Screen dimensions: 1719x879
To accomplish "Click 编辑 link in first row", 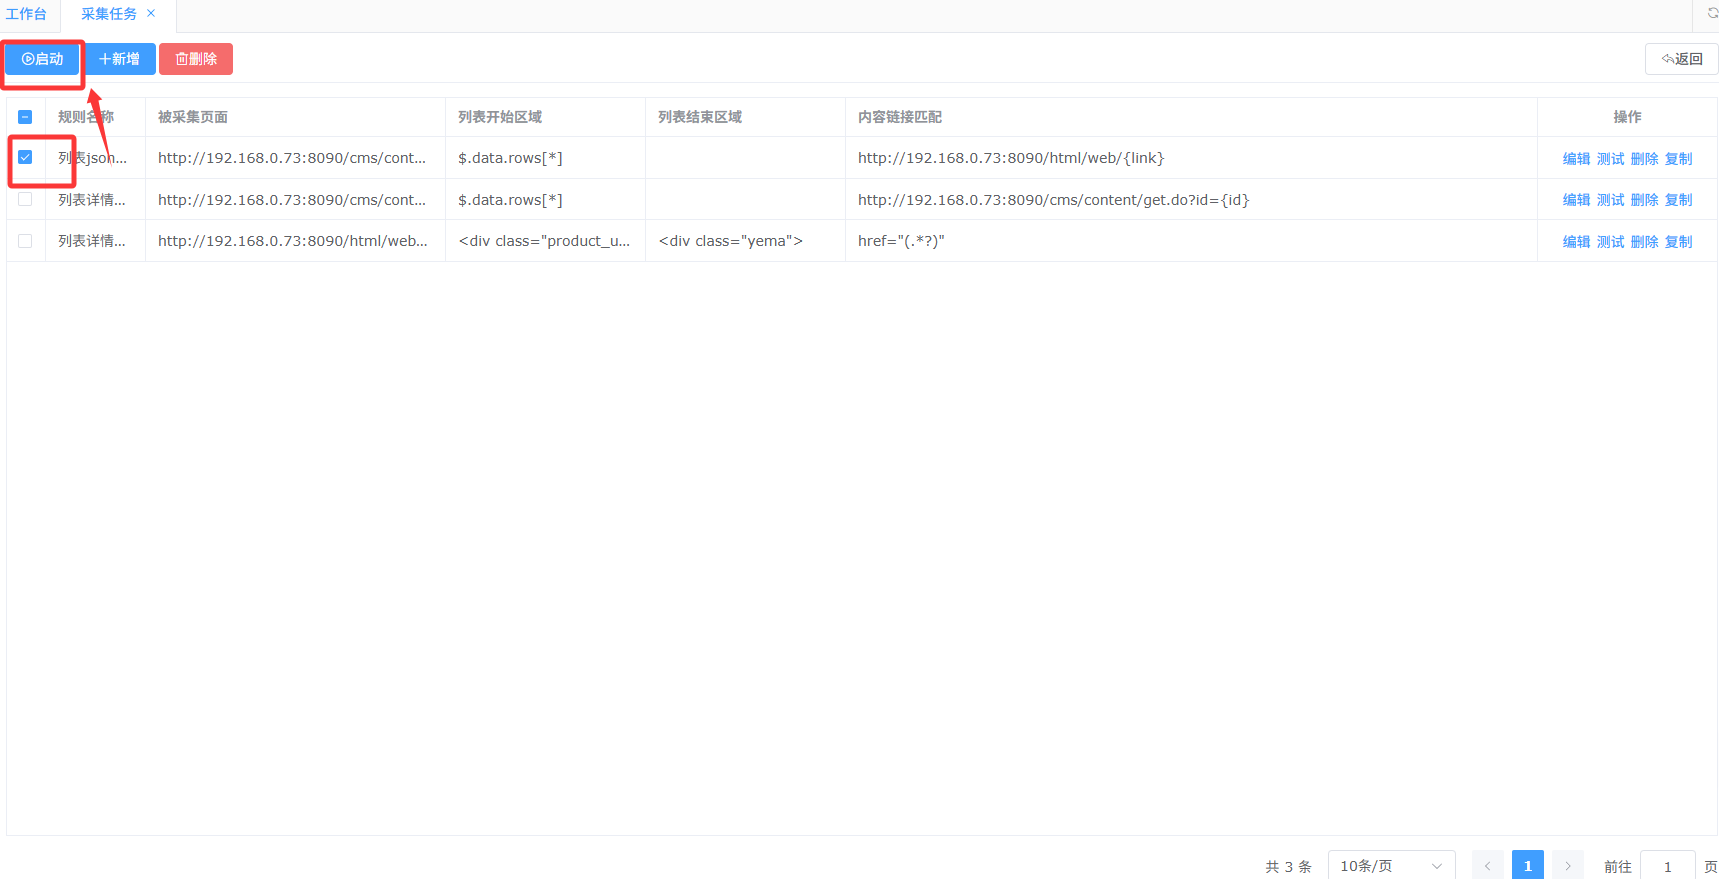I will (1576, 159).
